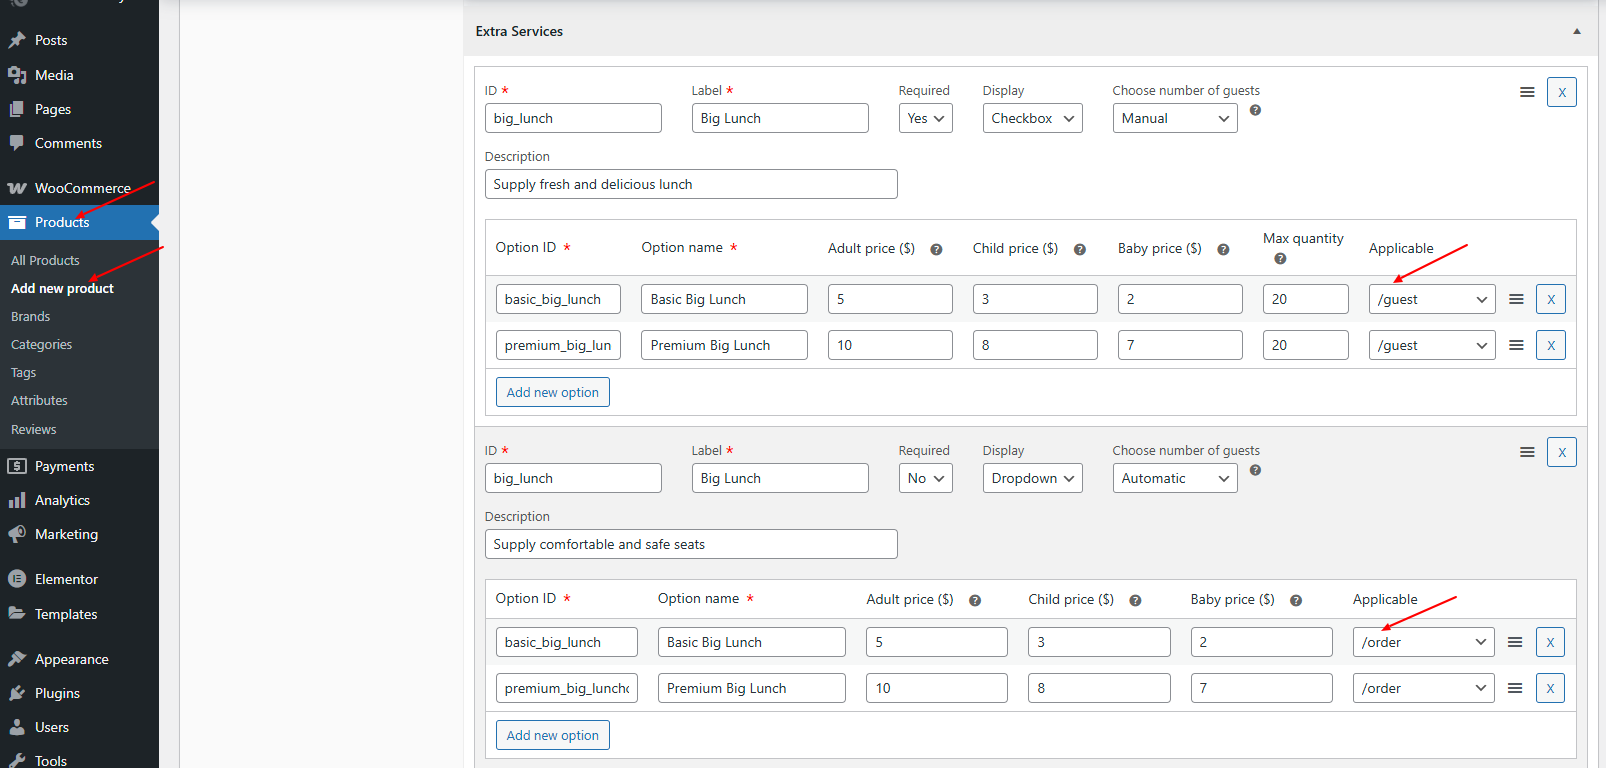Go to All Products submenu
The width and height of the screenshot is (1606, 768).
pos(45,260)
